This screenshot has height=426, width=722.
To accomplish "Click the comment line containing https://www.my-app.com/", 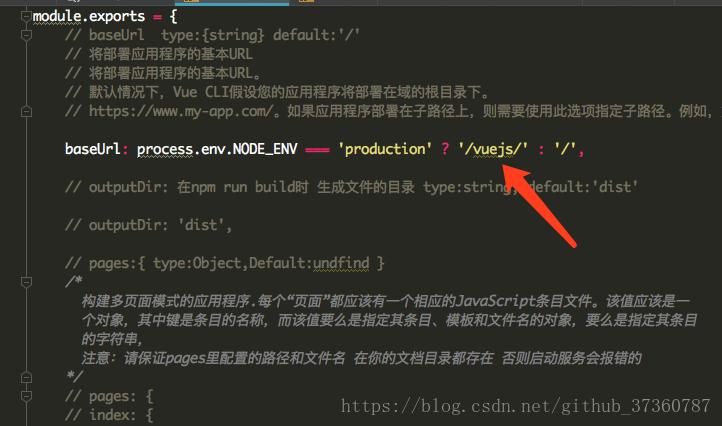I will [390, 111].
